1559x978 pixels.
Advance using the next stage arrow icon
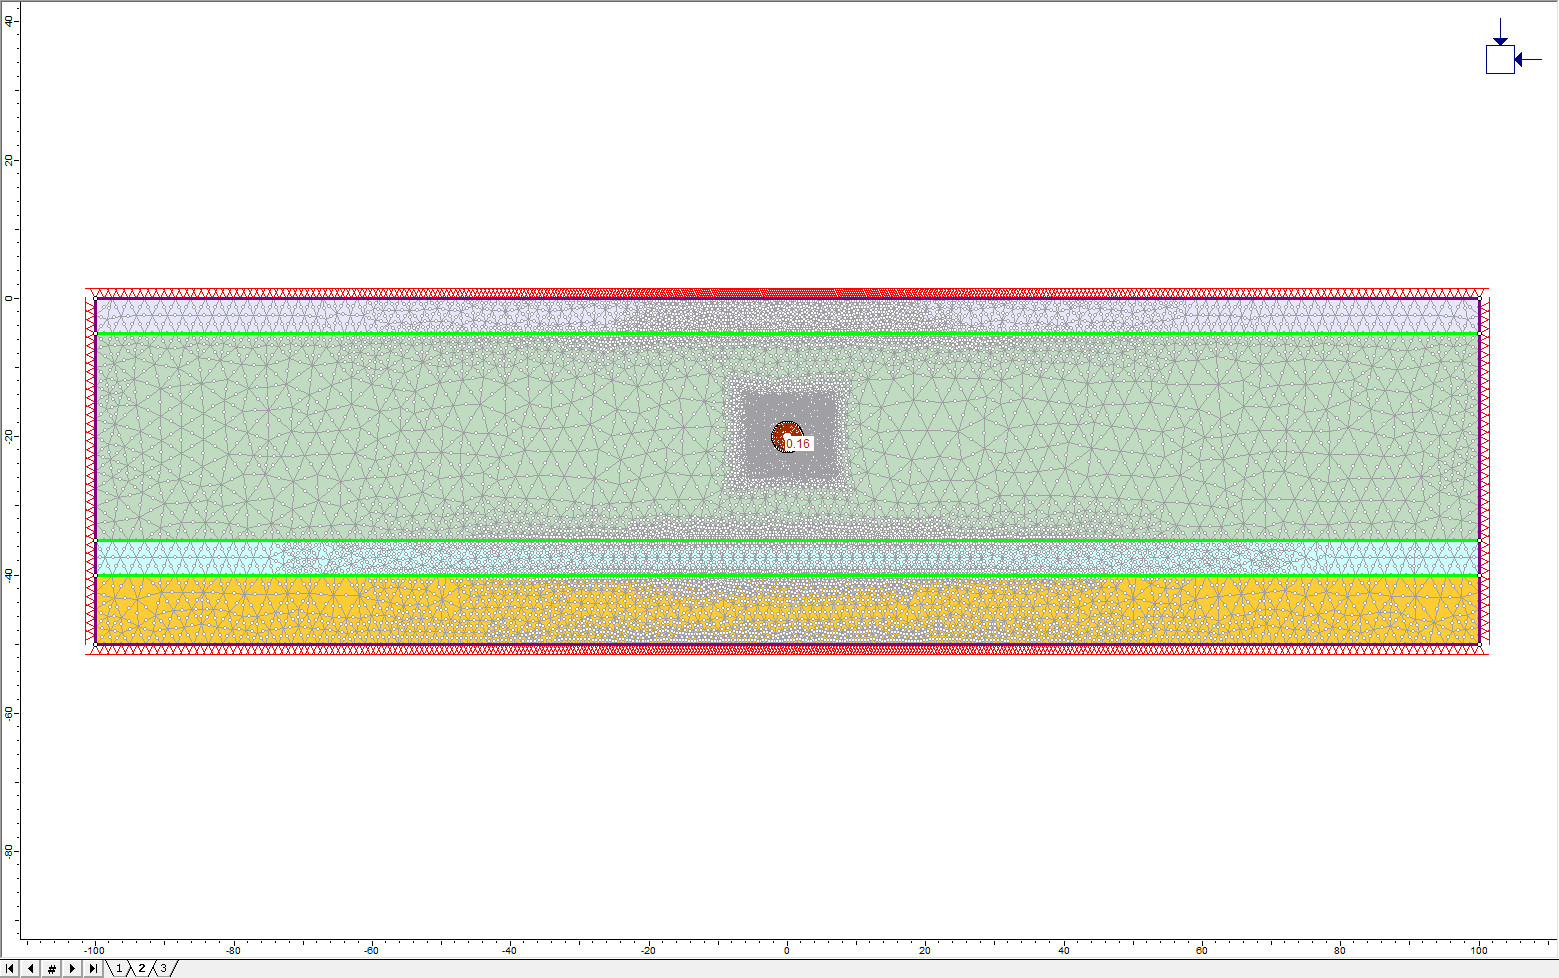[72, 968]
